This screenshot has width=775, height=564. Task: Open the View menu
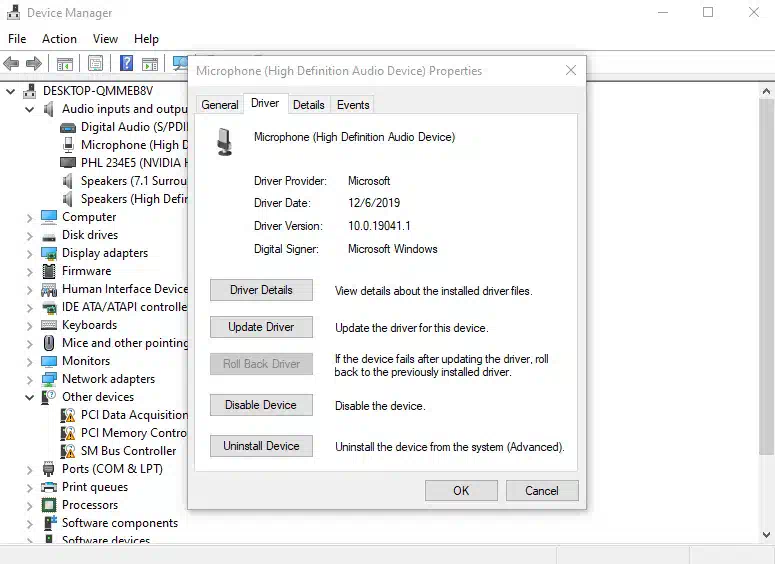105,39
